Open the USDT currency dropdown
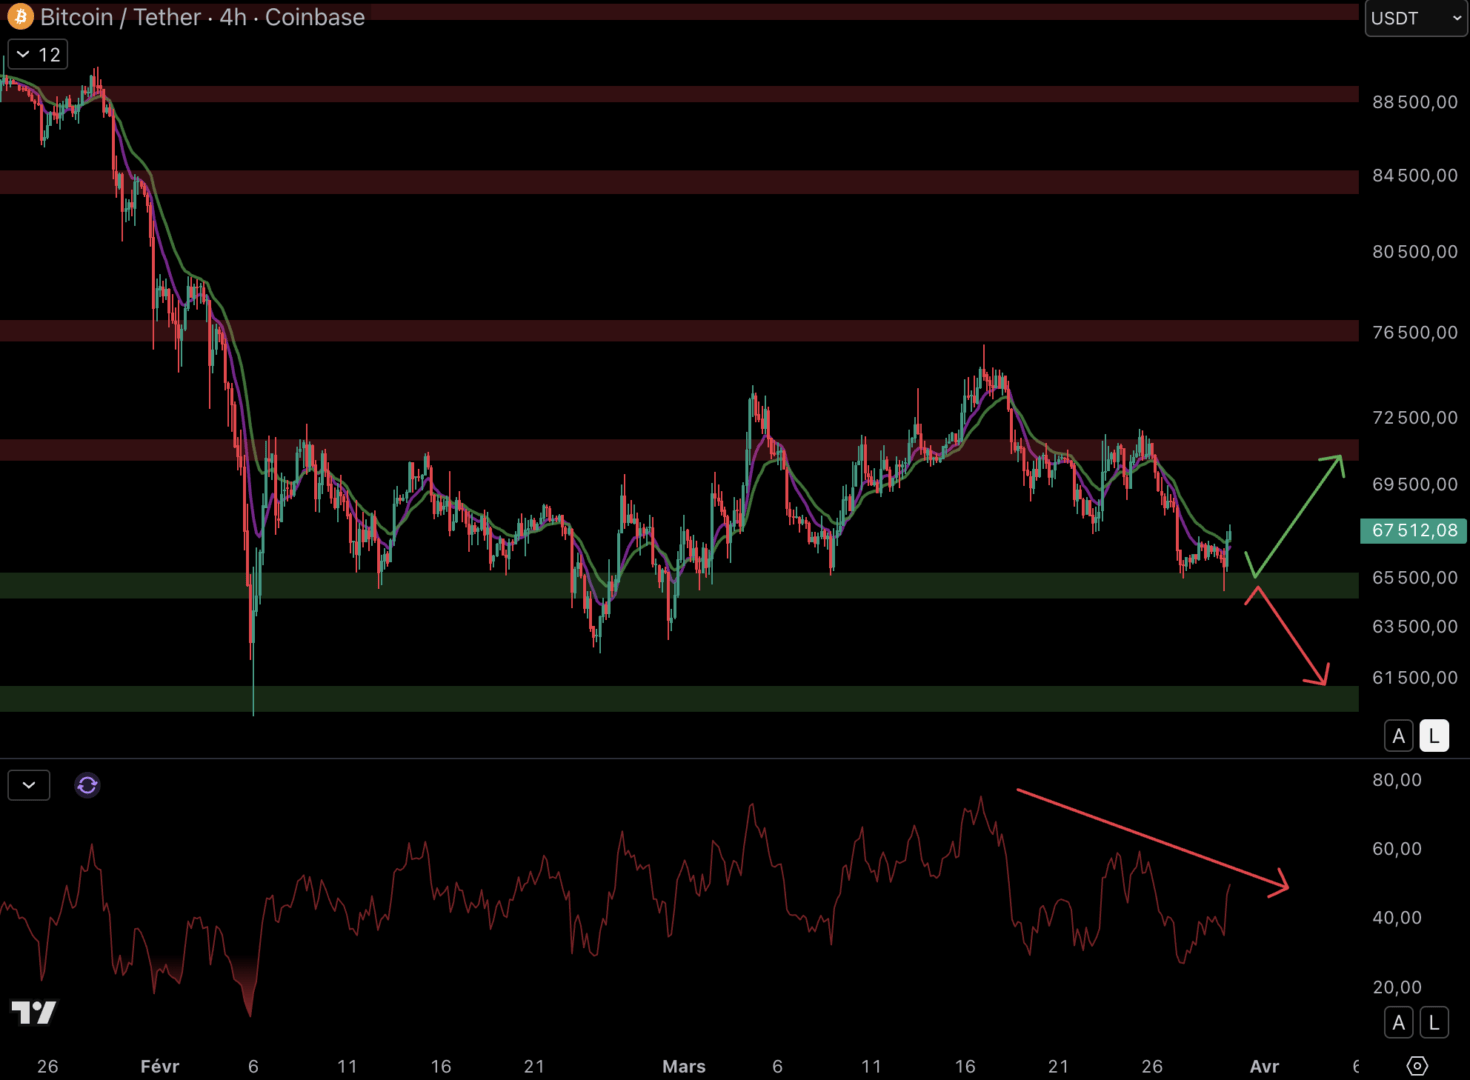 [1415, 18]
